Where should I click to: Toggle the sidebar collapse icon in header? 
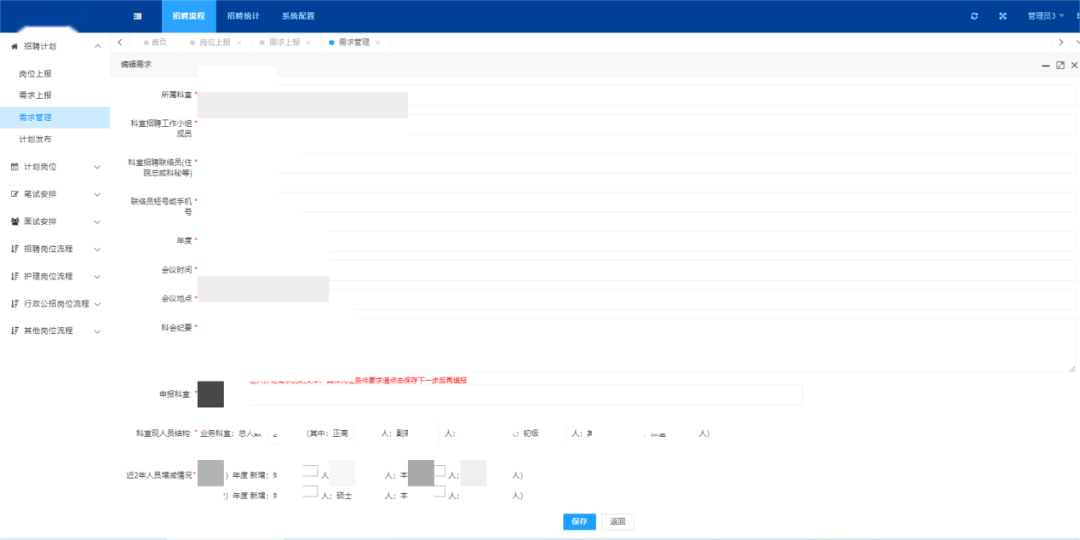coord(137,17)
